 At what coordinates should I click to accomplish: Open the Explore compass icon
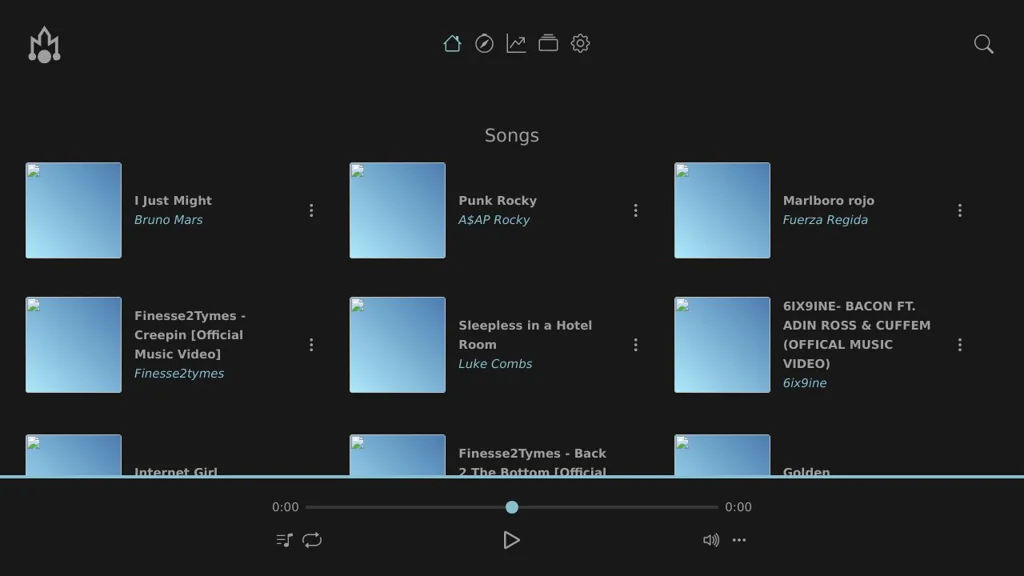pyautogui.click(x=484, y=44)
